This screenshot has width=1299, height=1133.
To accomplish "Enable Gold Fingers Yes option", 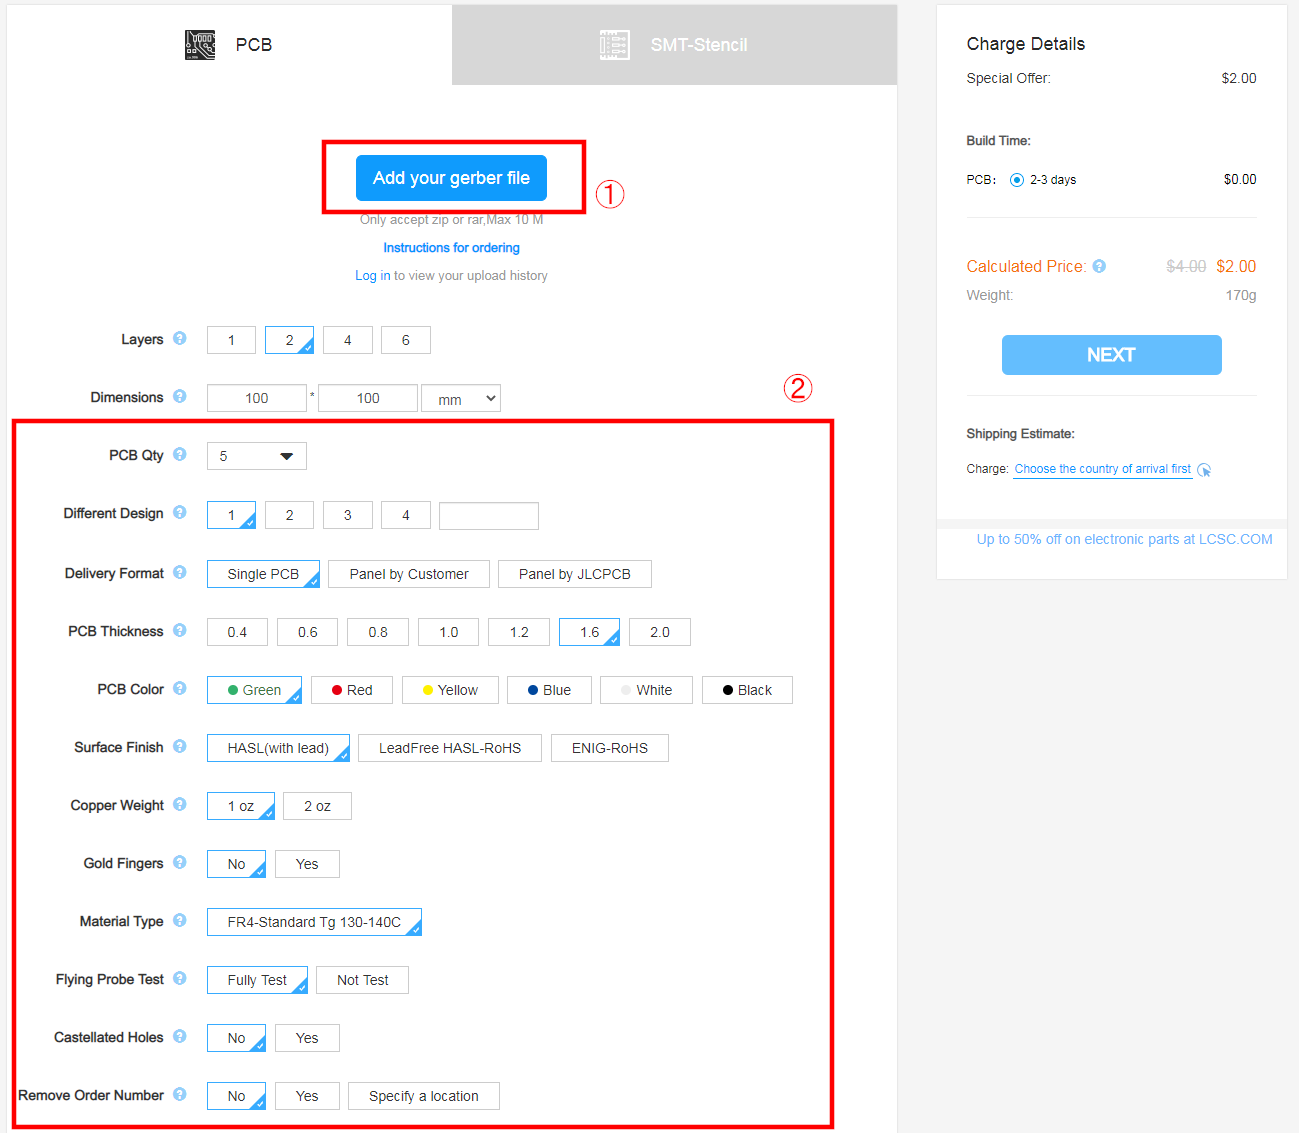I will (x=307, y=864).
